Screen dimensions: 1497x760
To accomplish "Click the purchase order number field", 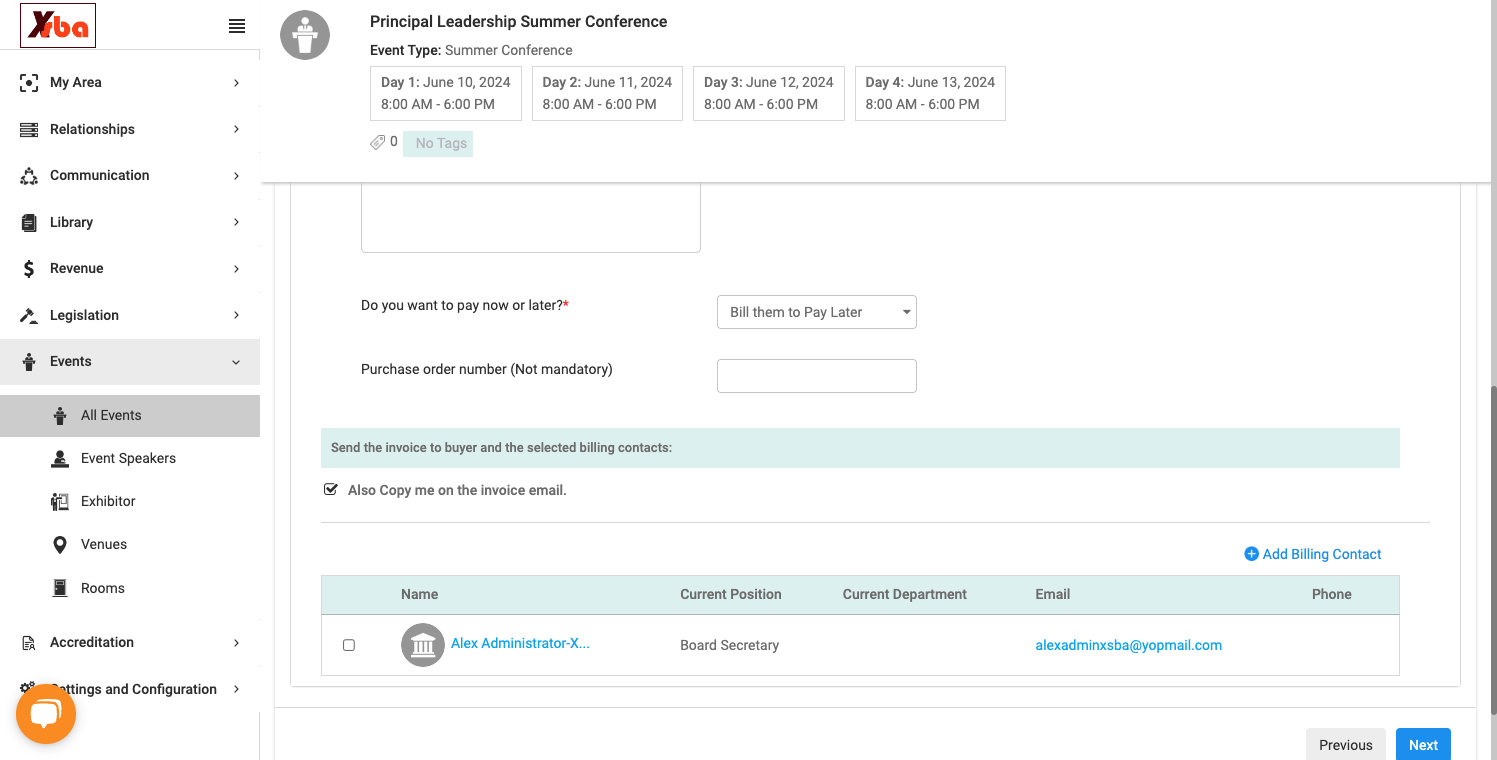I will point(817,376).
